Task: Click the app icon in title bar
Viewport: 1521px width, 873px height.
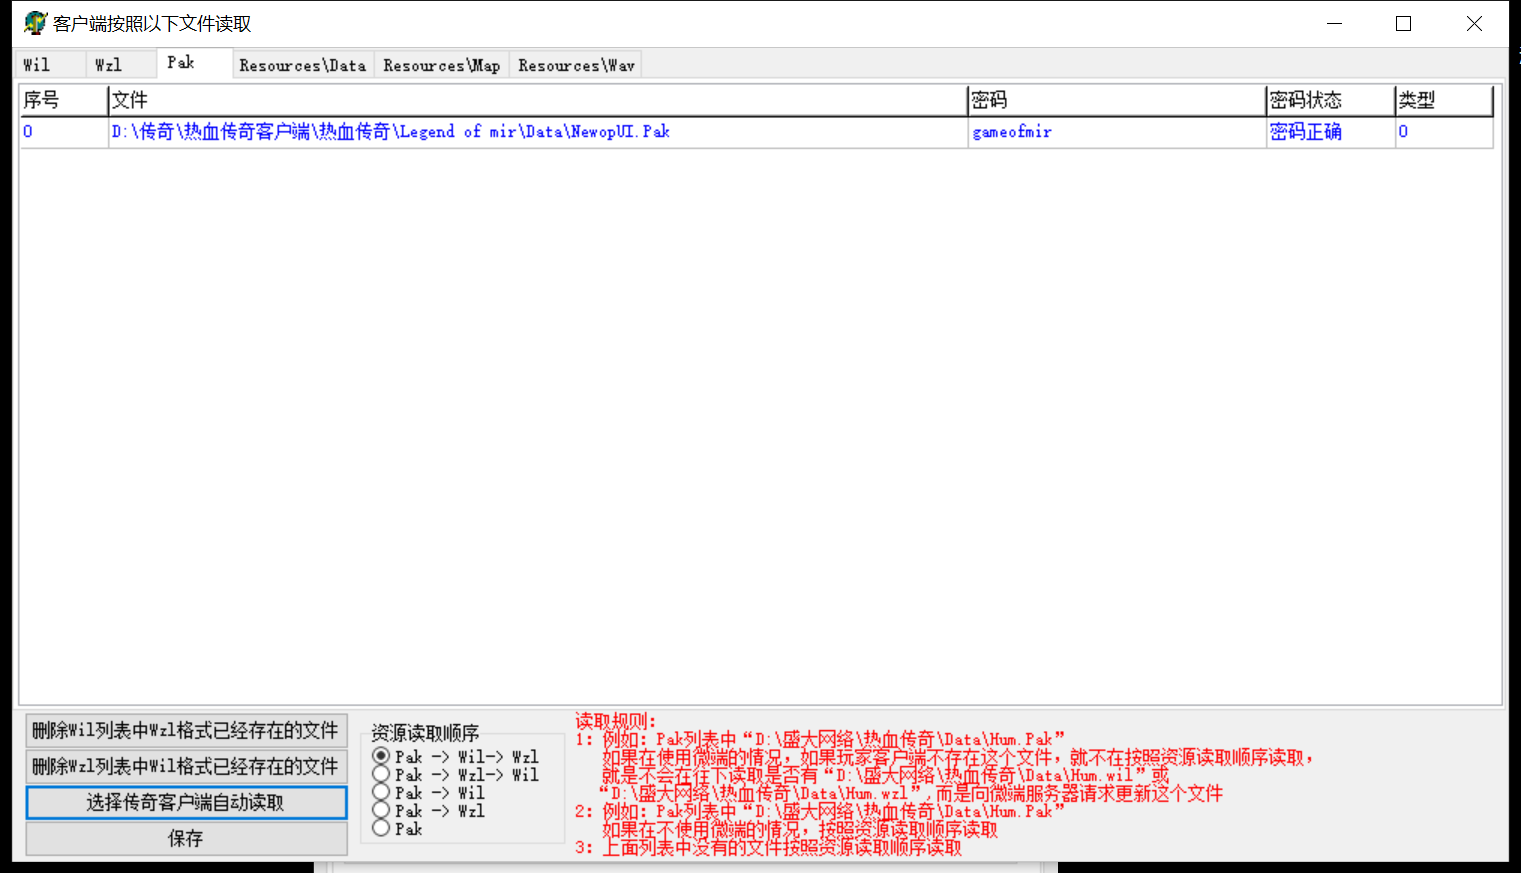Action: [x=35, y=23]
